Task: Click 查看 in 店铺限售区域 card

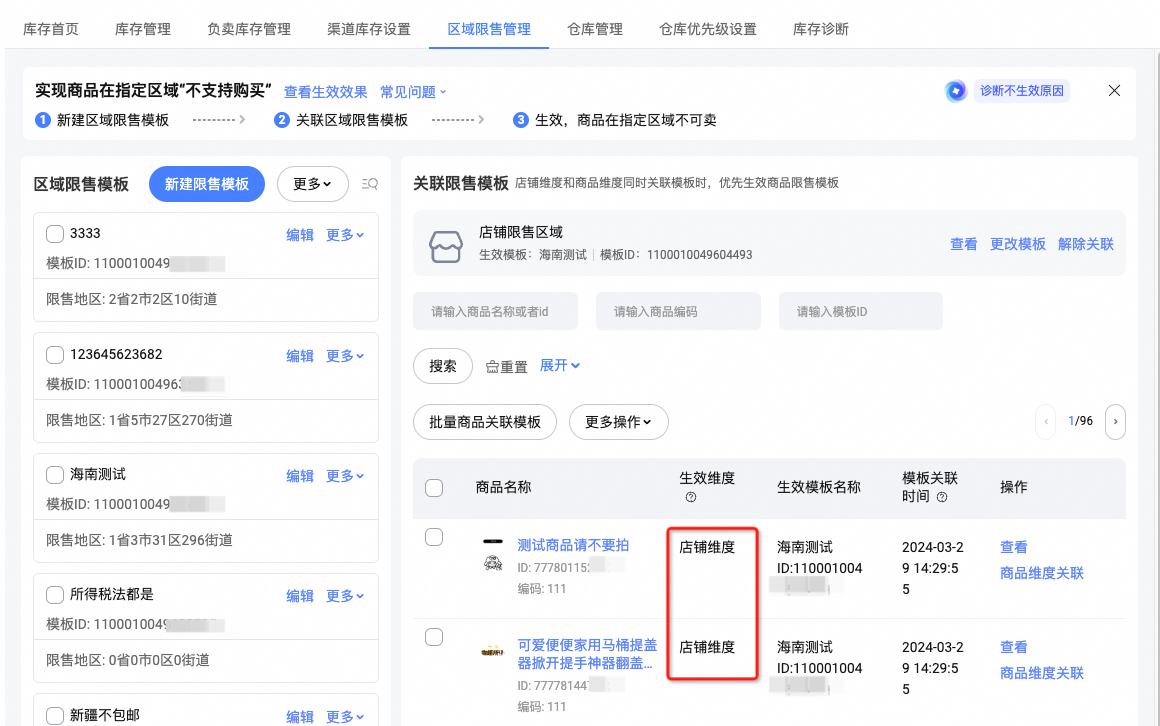Action: pyautogui.click(x=963, y=244)
